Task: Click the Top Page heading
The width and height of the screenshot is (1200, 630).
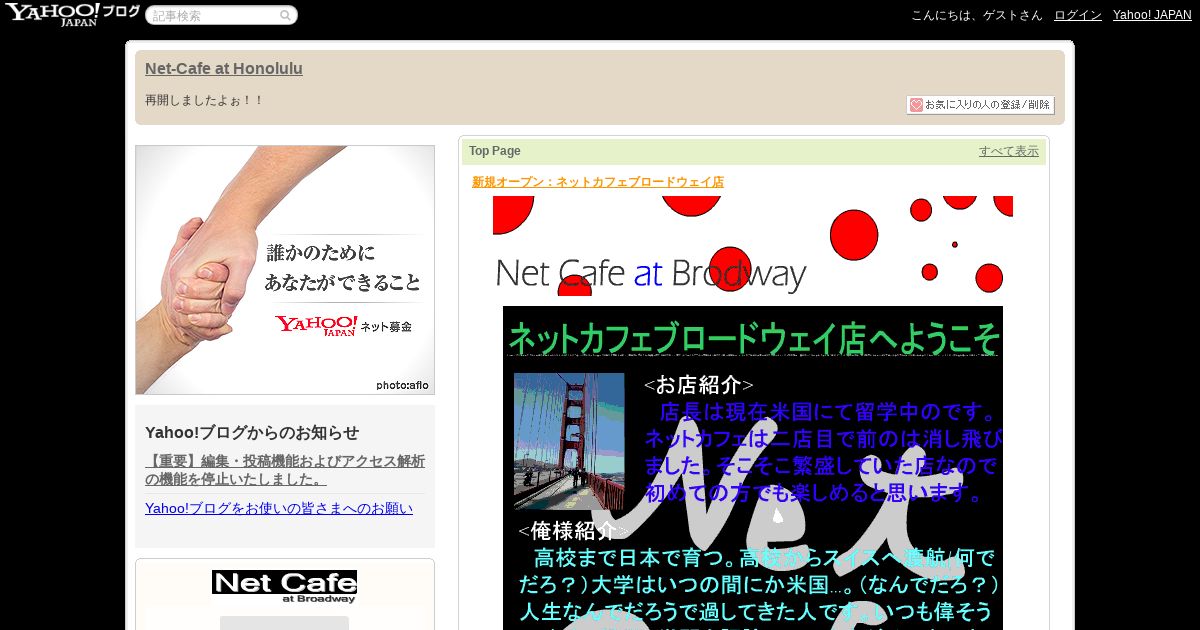Action: (495, 151)
